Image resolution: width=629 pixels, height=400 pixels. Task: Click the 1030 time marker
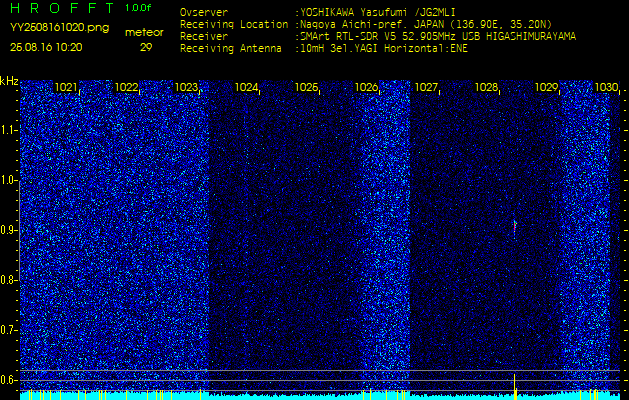[x=606, y=87]
